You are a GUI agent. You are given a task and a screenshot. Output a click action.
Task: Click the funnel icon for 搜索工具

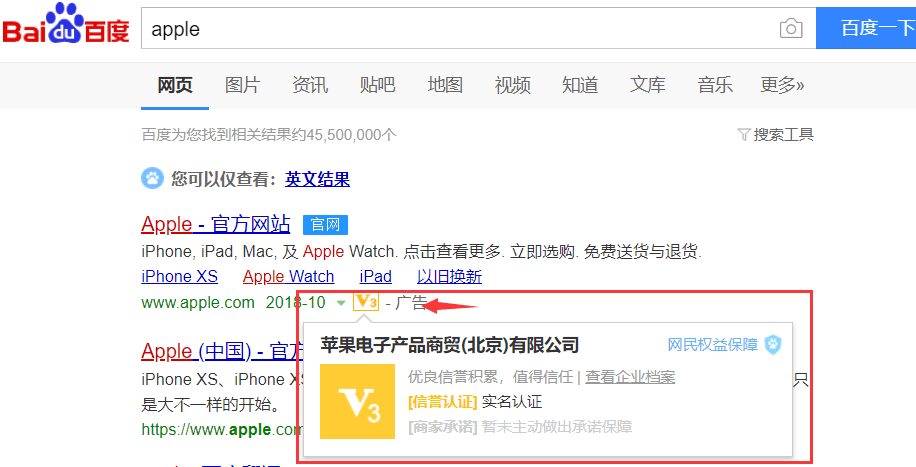point(744,135)
